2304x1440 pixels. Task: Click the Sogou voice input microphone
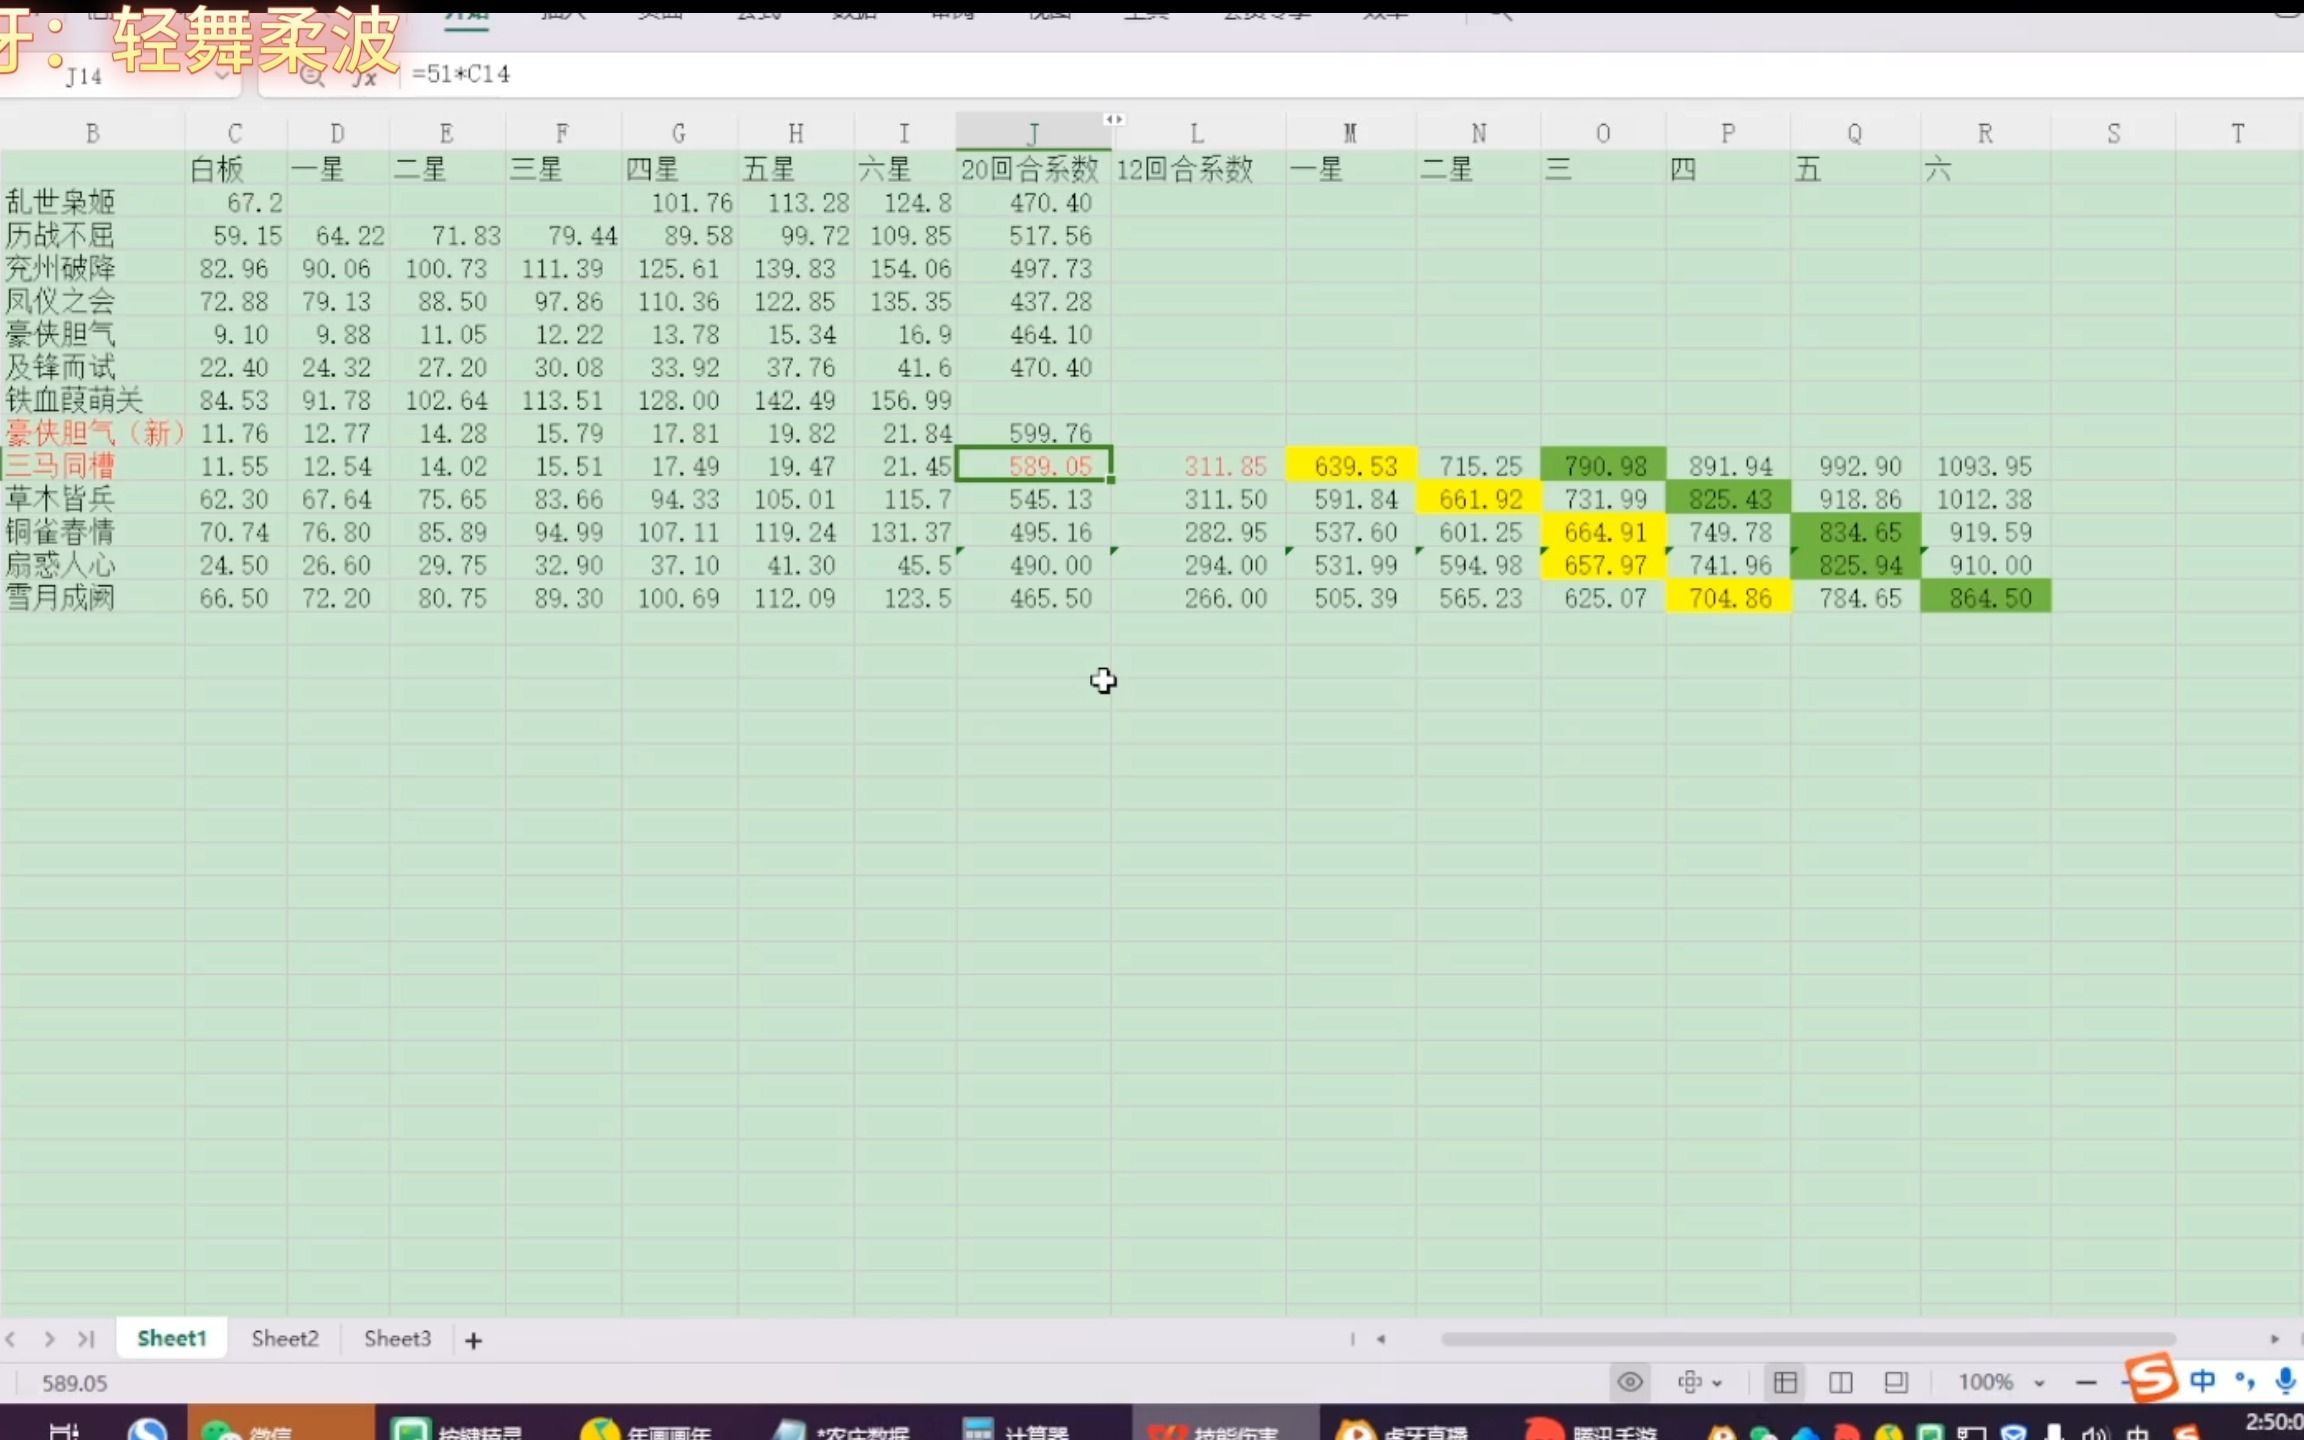[2285, 1381]
